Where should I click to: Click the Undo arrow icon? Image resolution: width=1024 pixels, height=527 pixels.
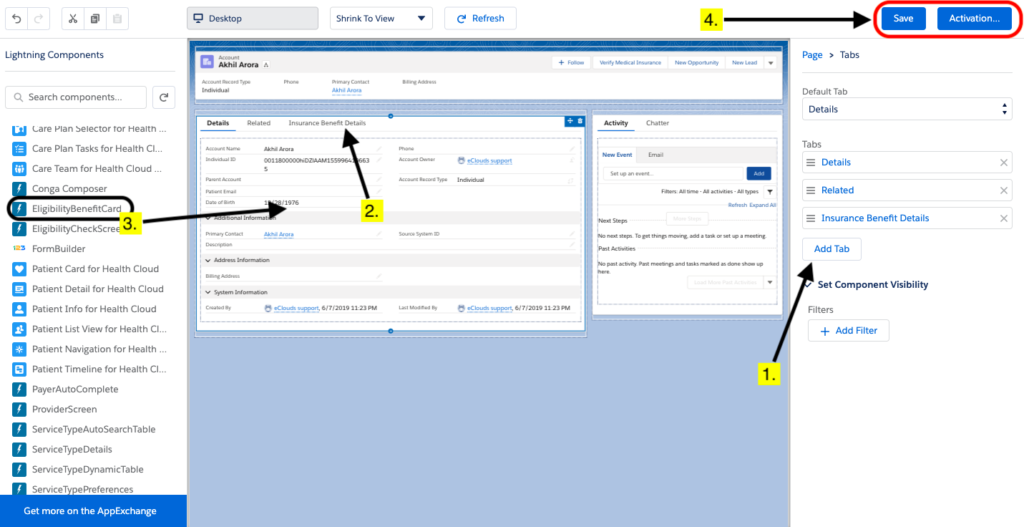pos(17,19)
